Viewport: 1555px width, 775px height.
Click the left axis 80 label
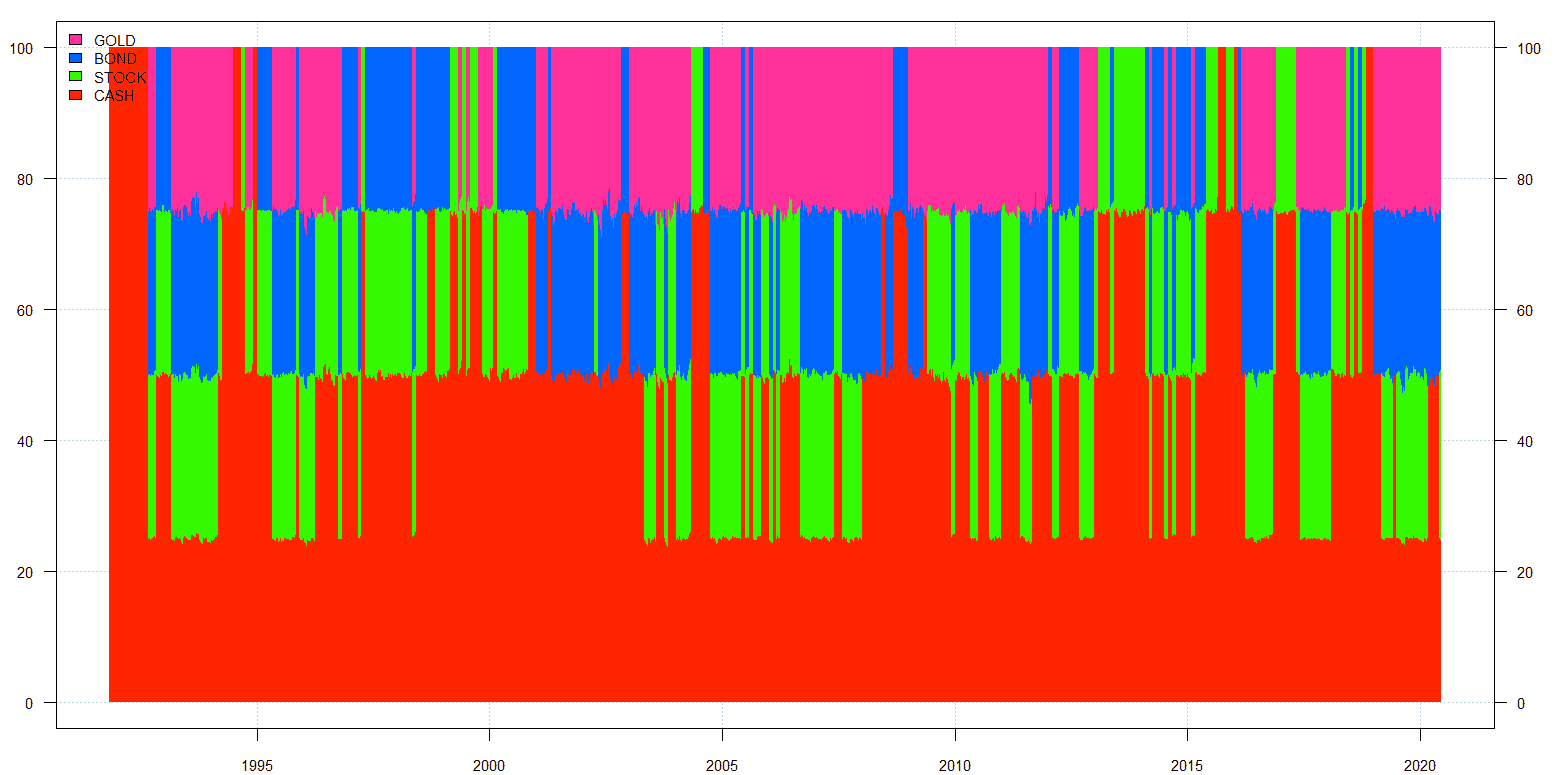point(24,179)
